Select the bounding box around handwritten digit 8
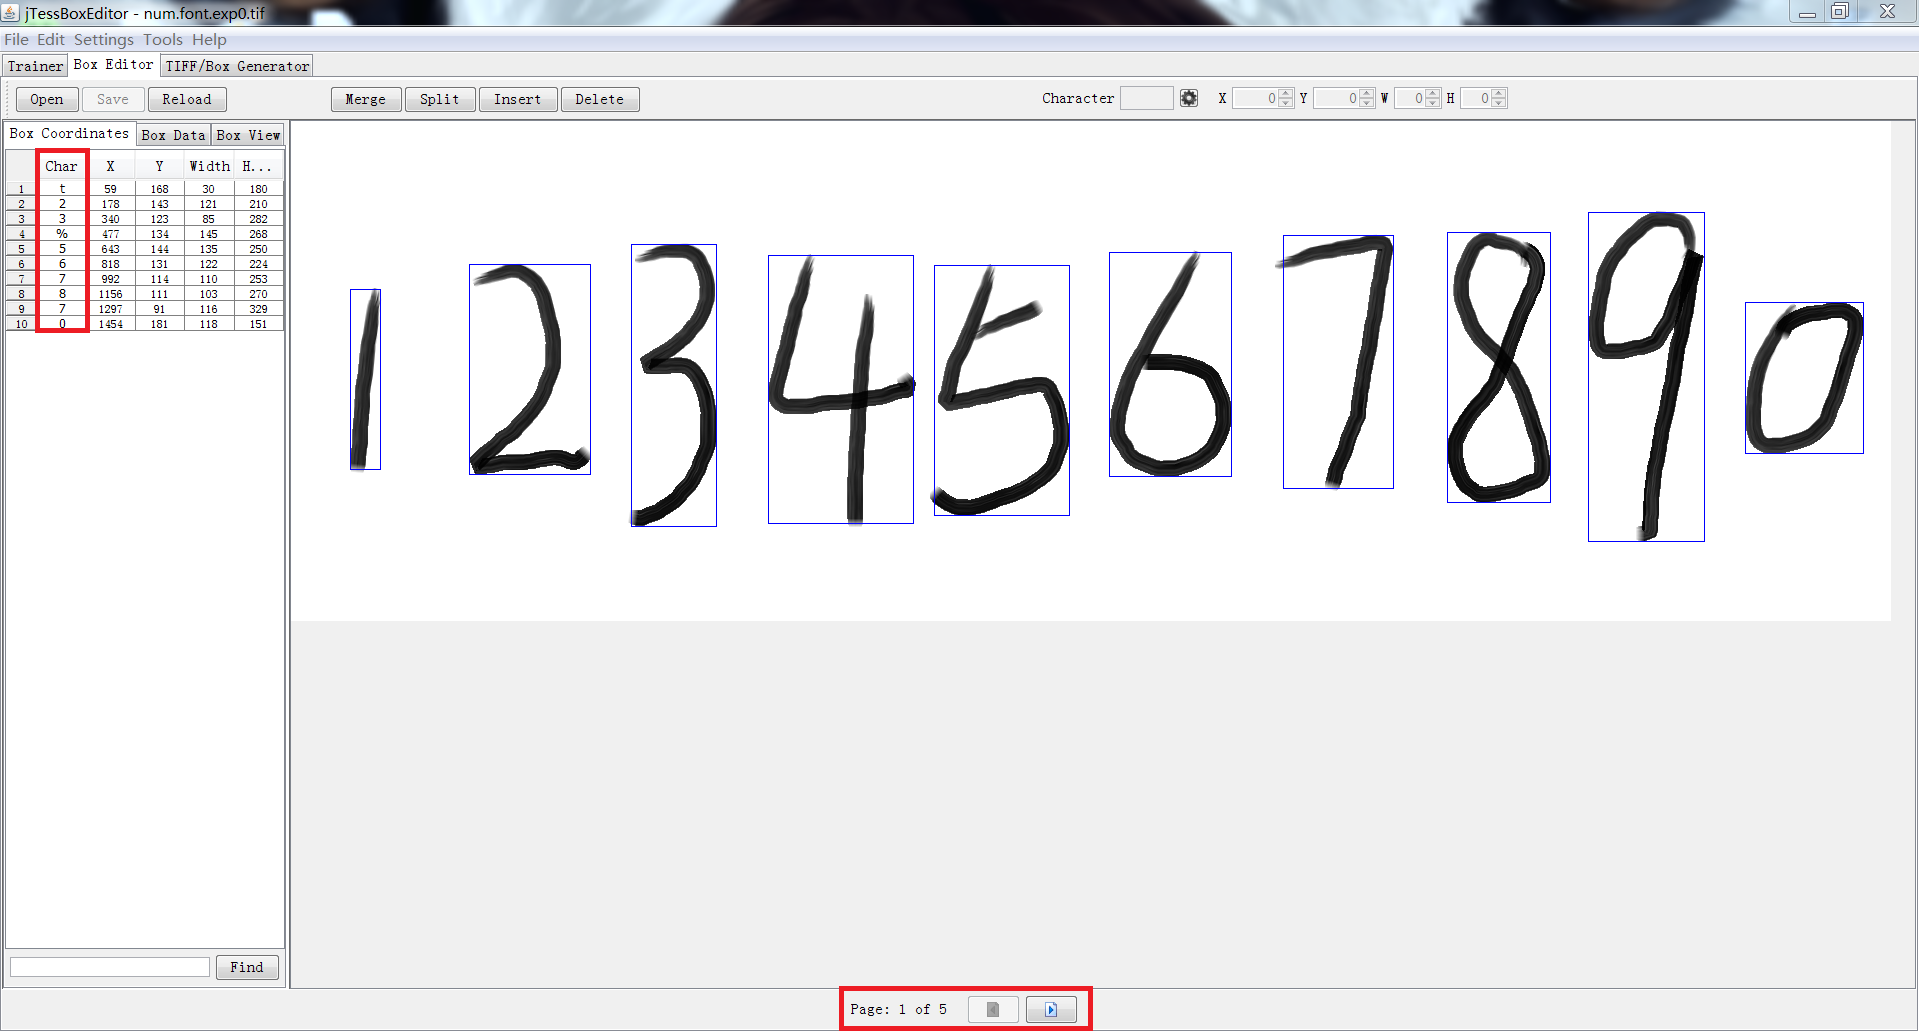1919x1032 pixels. click(1498, 367)
